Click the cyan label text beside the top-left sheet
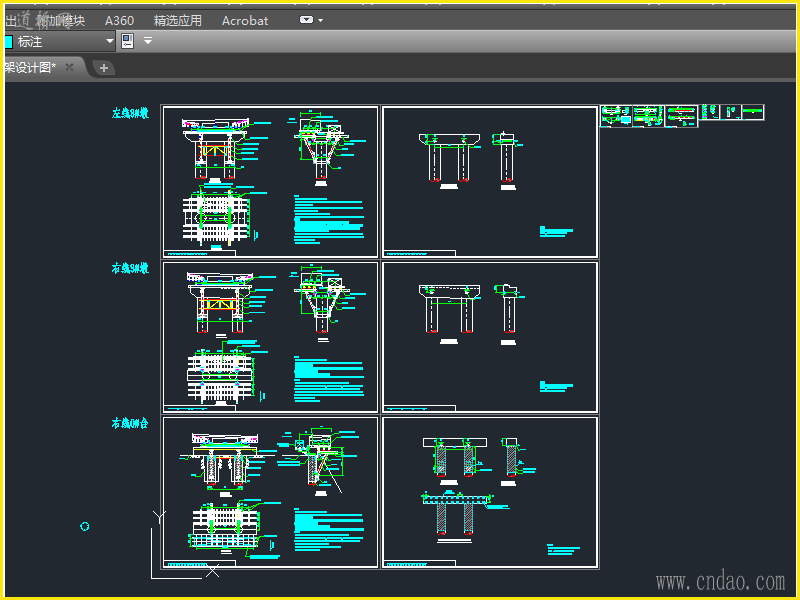Screen dimensions: 800x600 [130, 114]
